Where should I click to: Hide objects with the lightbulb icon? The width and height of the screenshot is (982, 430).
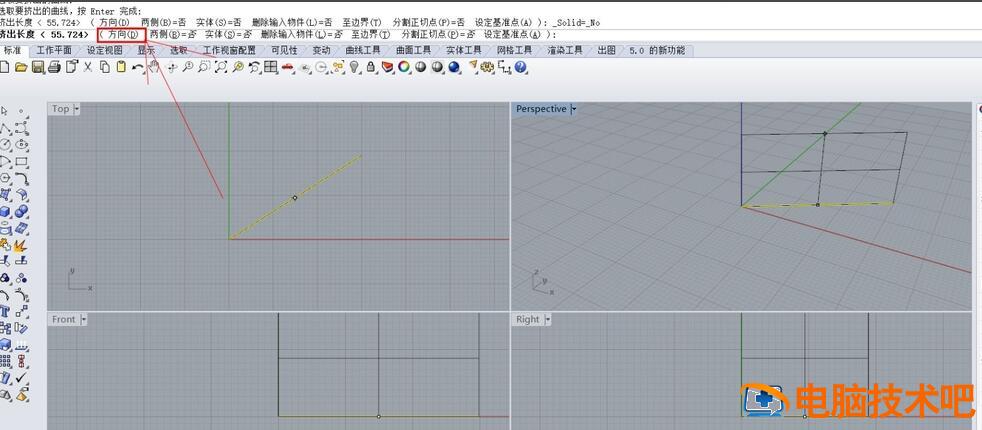[354, 67]
